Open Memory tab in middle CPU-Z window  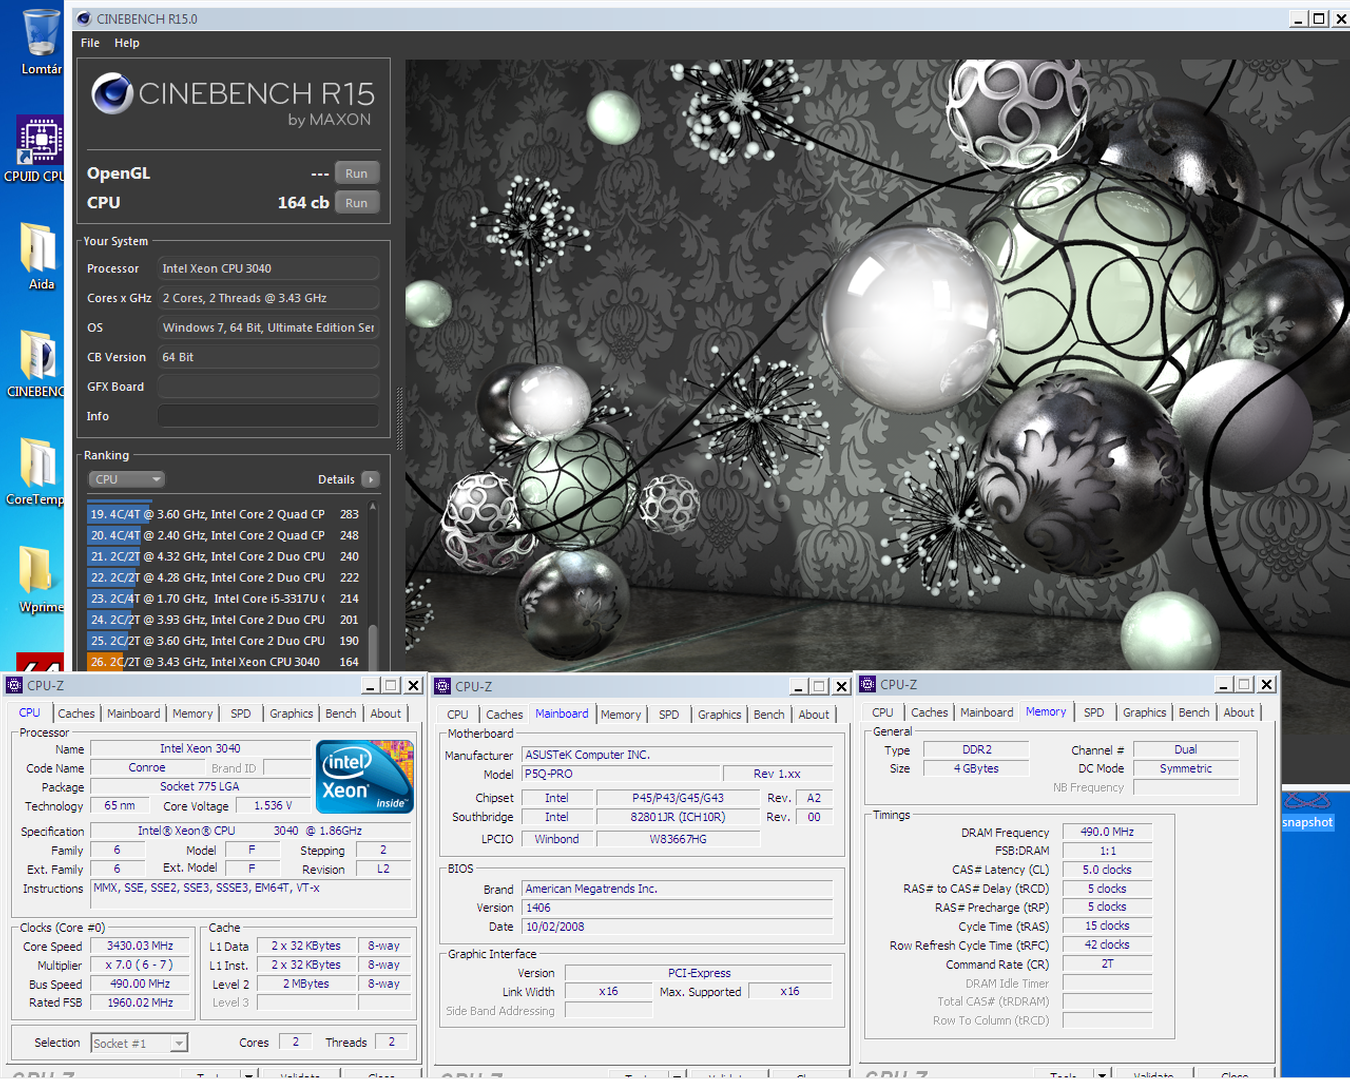point(620,714)
